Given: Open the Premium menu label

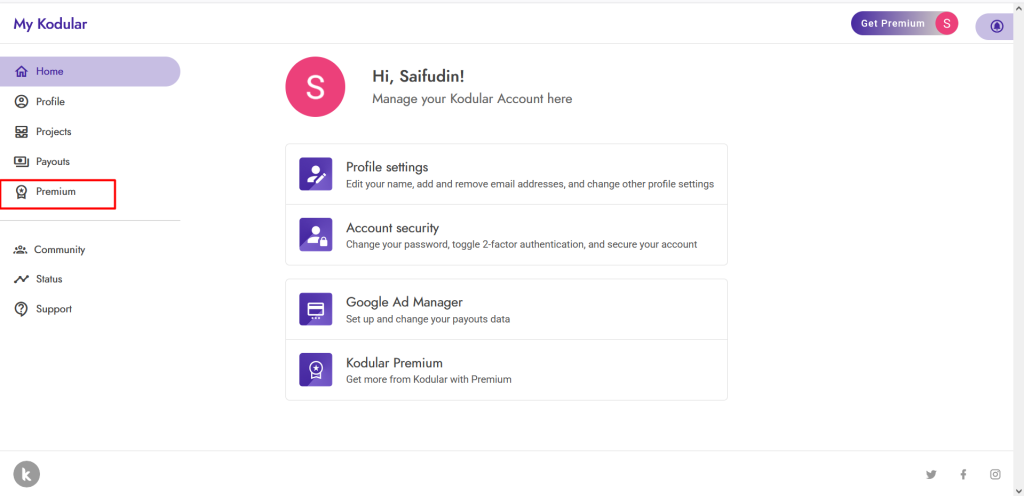Looking at the screenshot, I should coord(56,192).
